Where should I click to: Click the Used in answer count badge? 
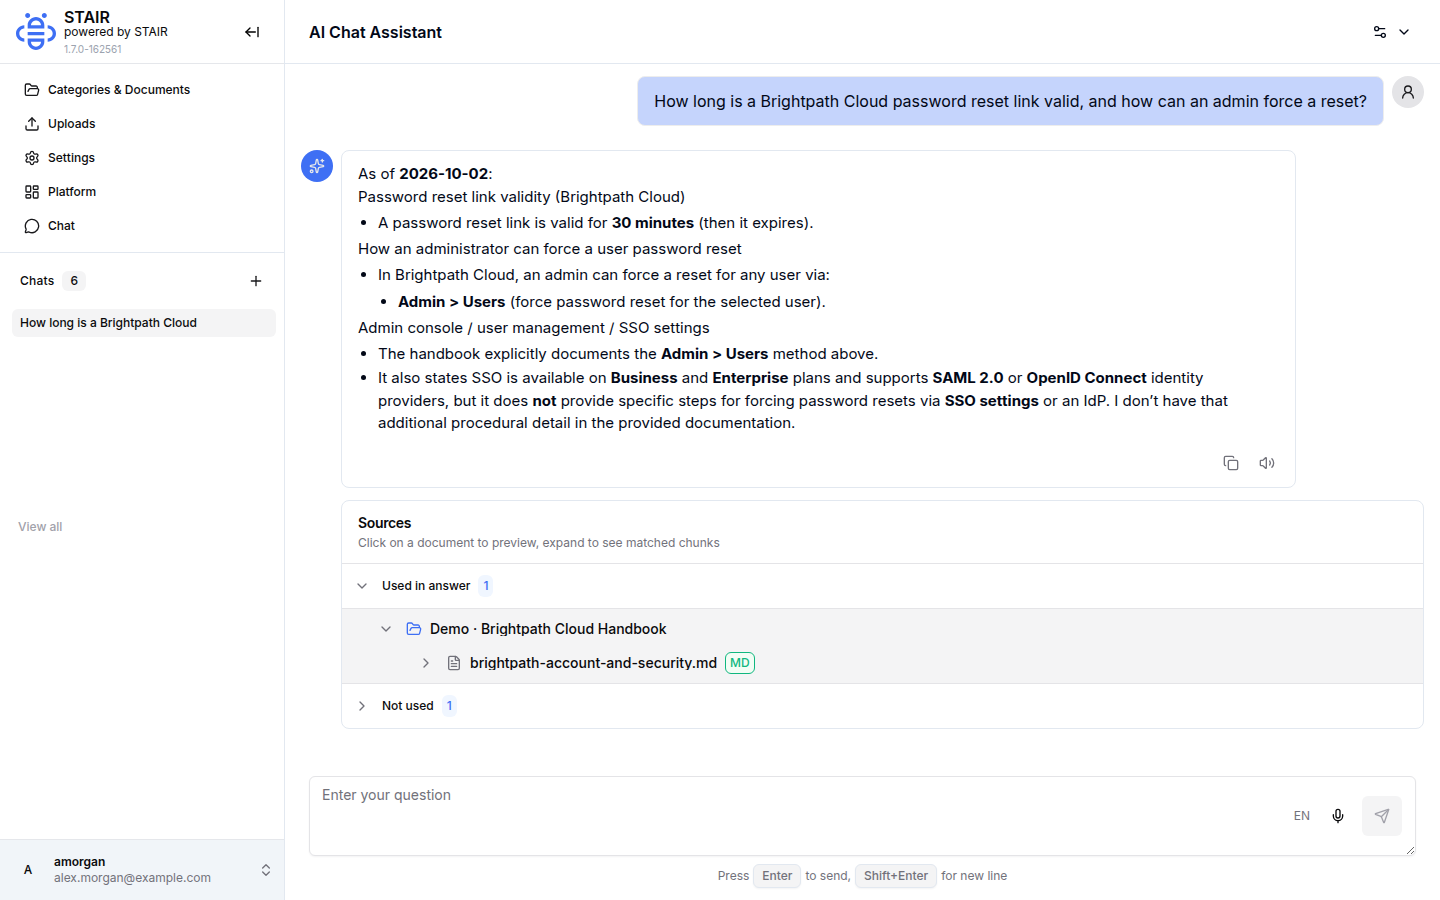486,586
